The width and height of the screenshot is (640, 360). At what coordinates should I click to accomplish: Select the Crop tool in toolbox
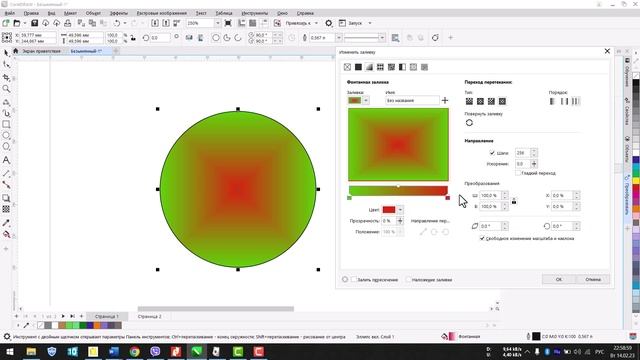click(x=6, y=78)
